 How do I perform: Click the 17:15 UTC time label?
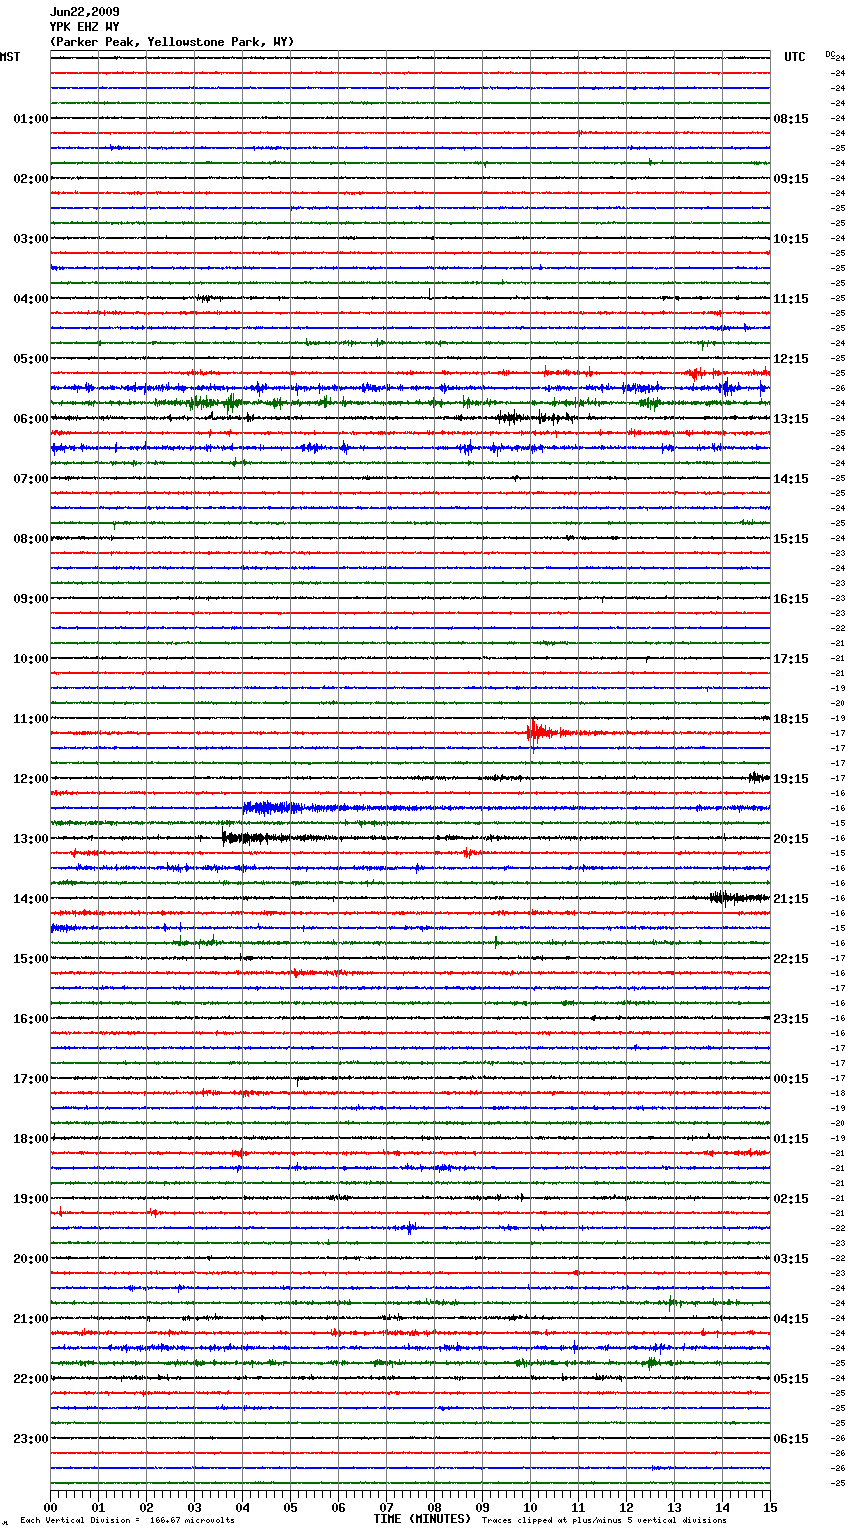tap(791, 659)
